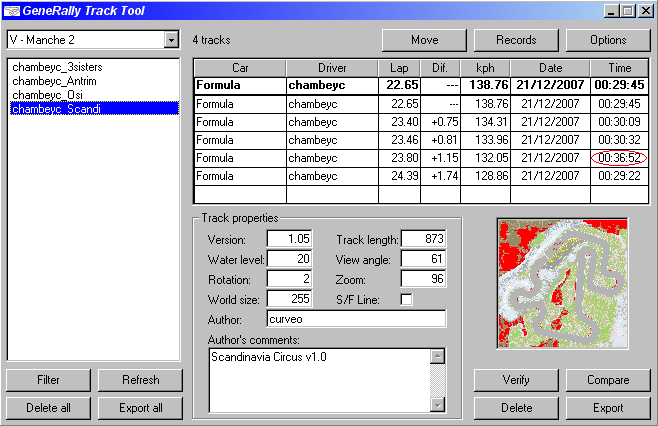Click the Export all button
Viewport: 658px width, 426px height.
pyautogui.click(x=141, y=408)
